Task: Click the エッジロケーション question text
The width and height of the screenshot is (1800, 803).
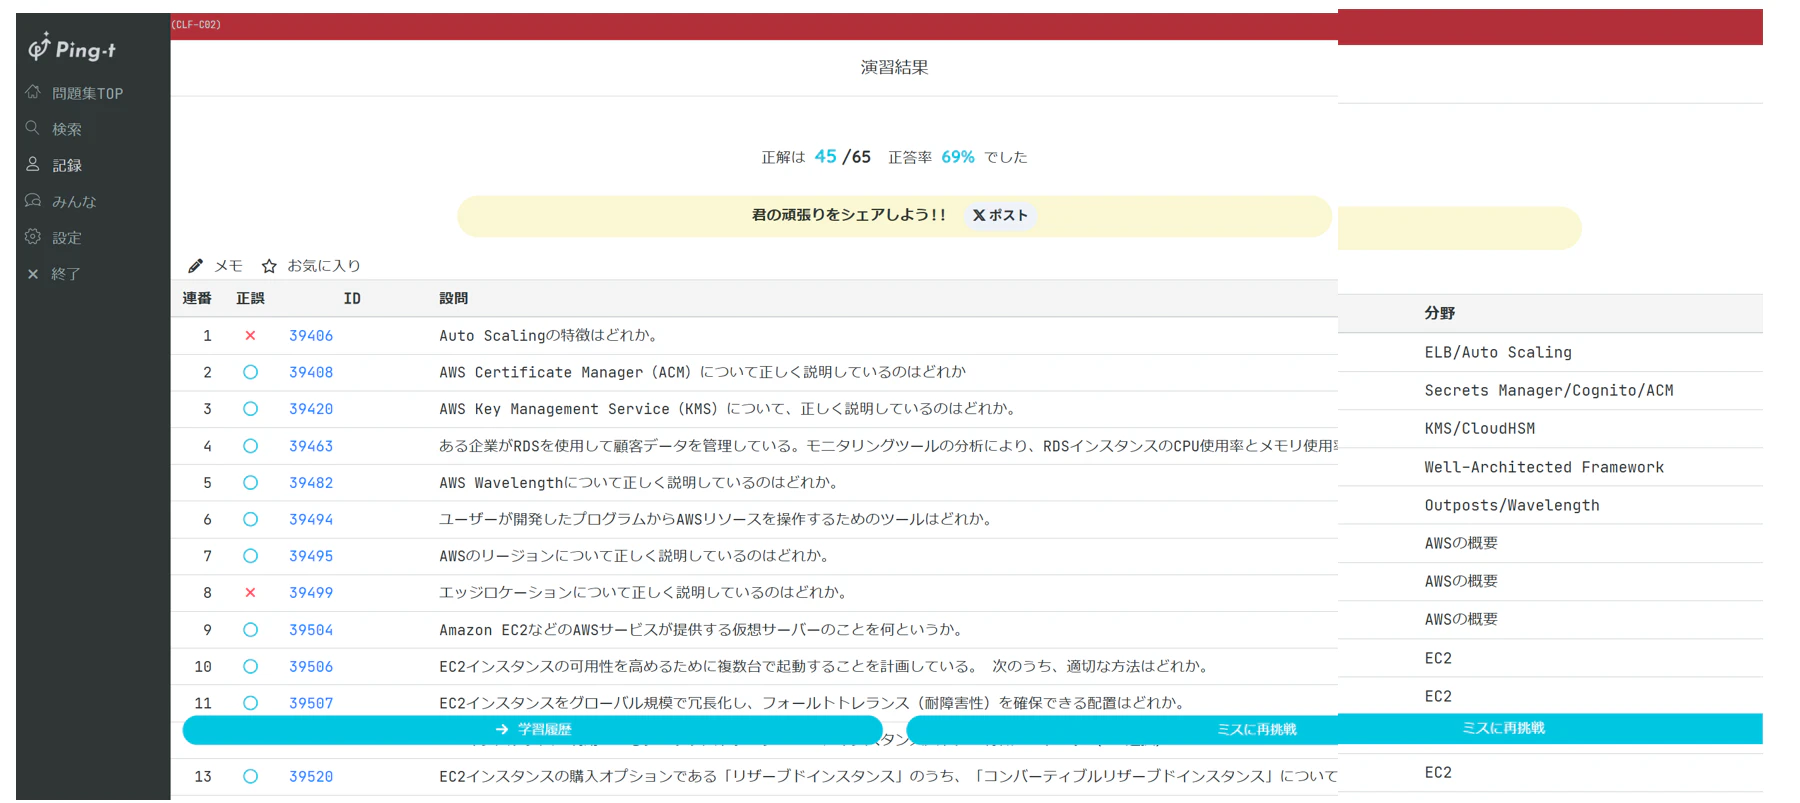Action: 645,593
